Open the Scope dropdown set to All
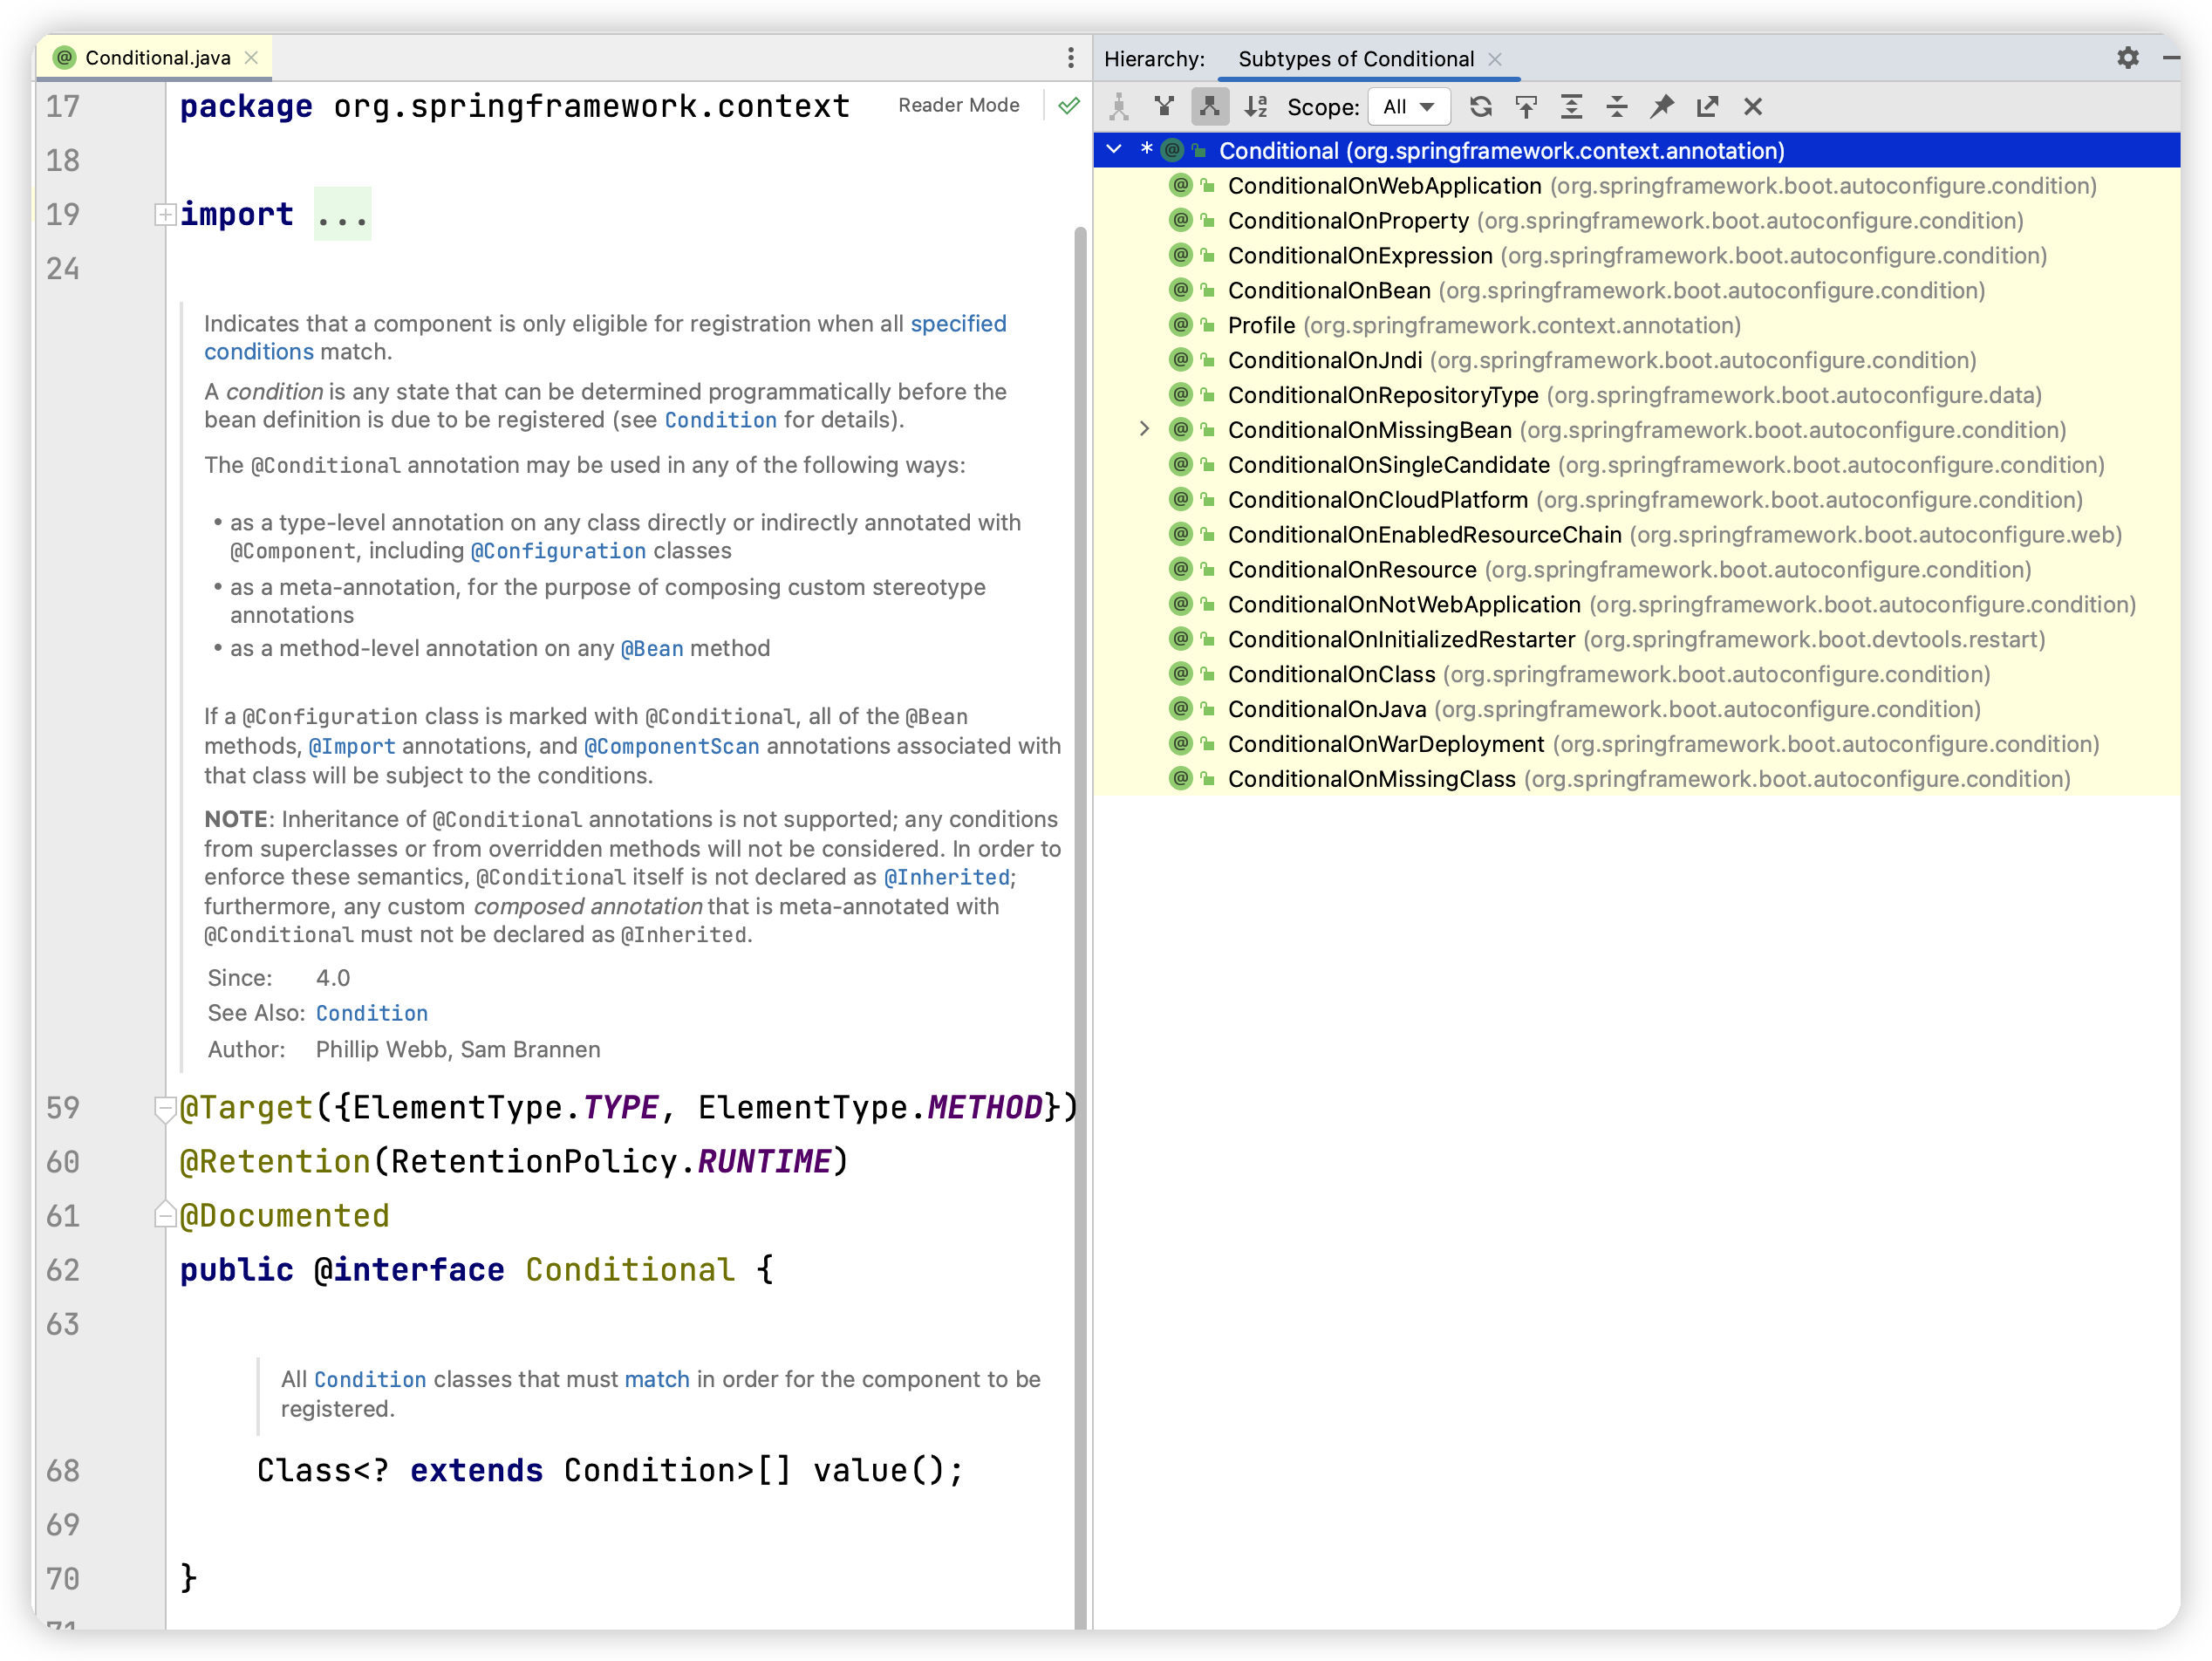This screenshot has width=2212, height=1661. (1410, 107)
